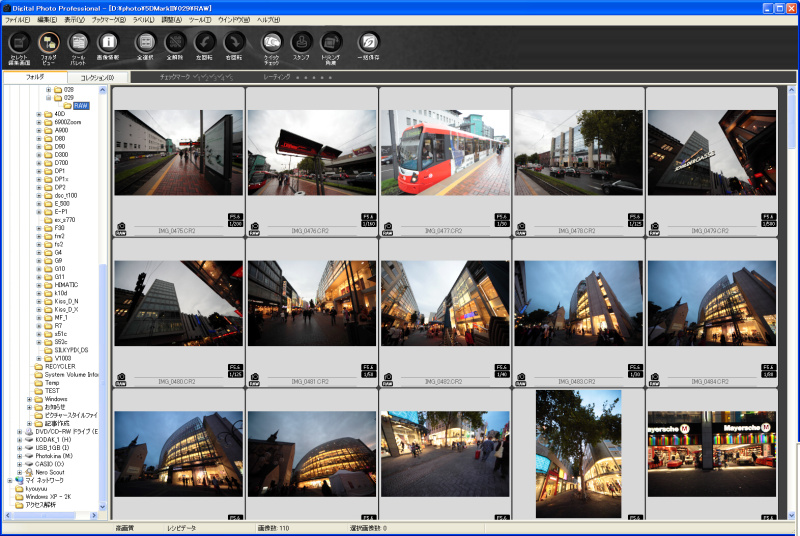Set third rating dot in レーティング bar
Image resolution: width=800 pixels, height=536 pixels.
(314, 78)
